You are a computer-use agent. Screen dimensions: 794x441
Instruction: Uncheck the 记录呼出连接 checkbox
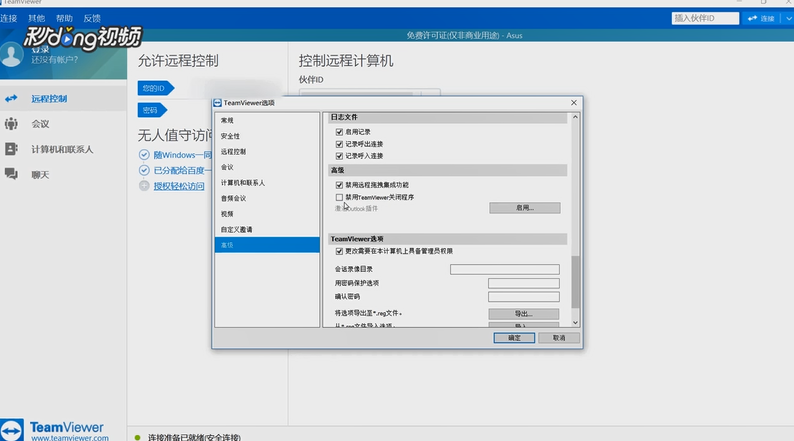(x=339, y=144)
